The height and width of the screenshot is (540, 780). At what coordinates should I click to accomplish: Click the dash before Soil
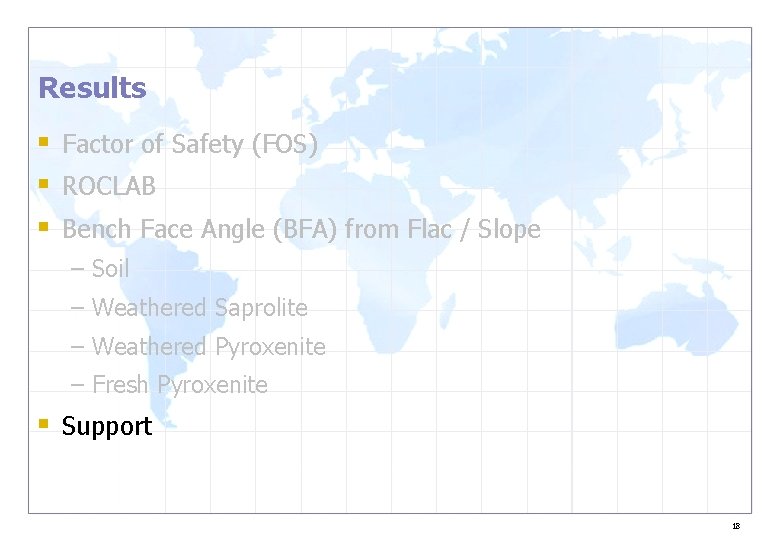click(x=79, y=269)
